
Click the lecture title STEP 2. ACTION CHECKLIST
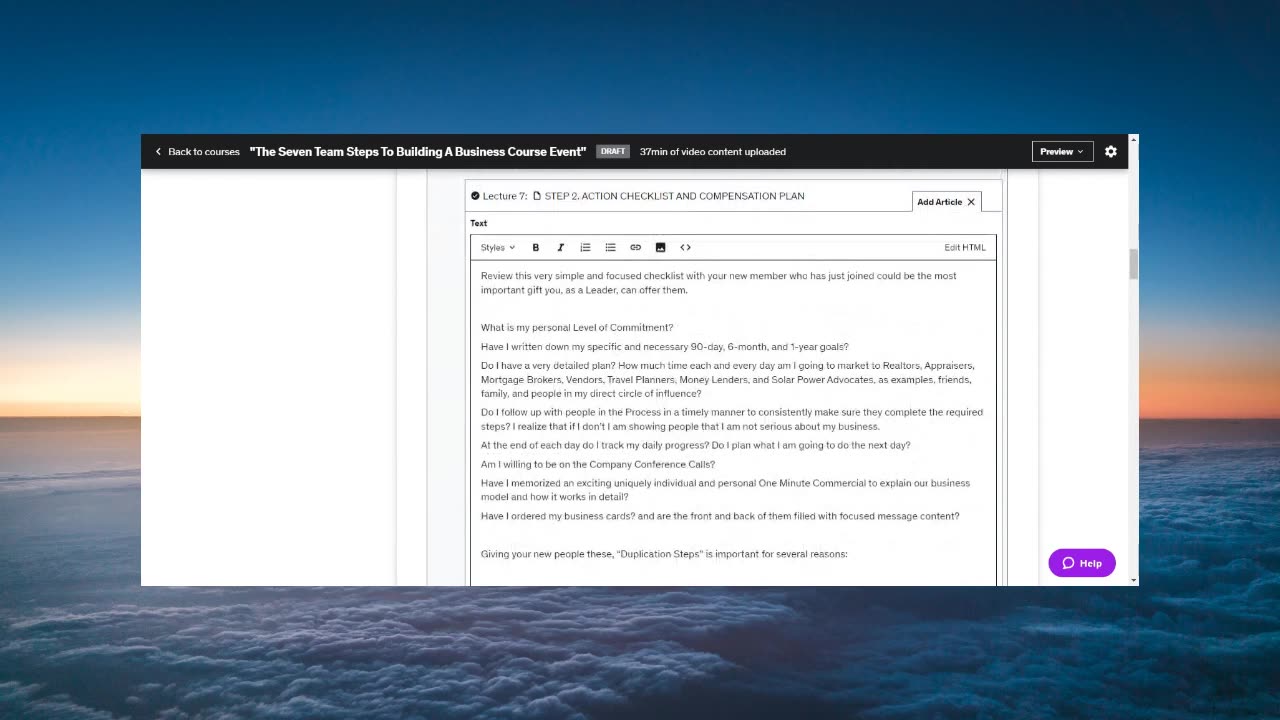pyautogui.click(x=674, y=196)
